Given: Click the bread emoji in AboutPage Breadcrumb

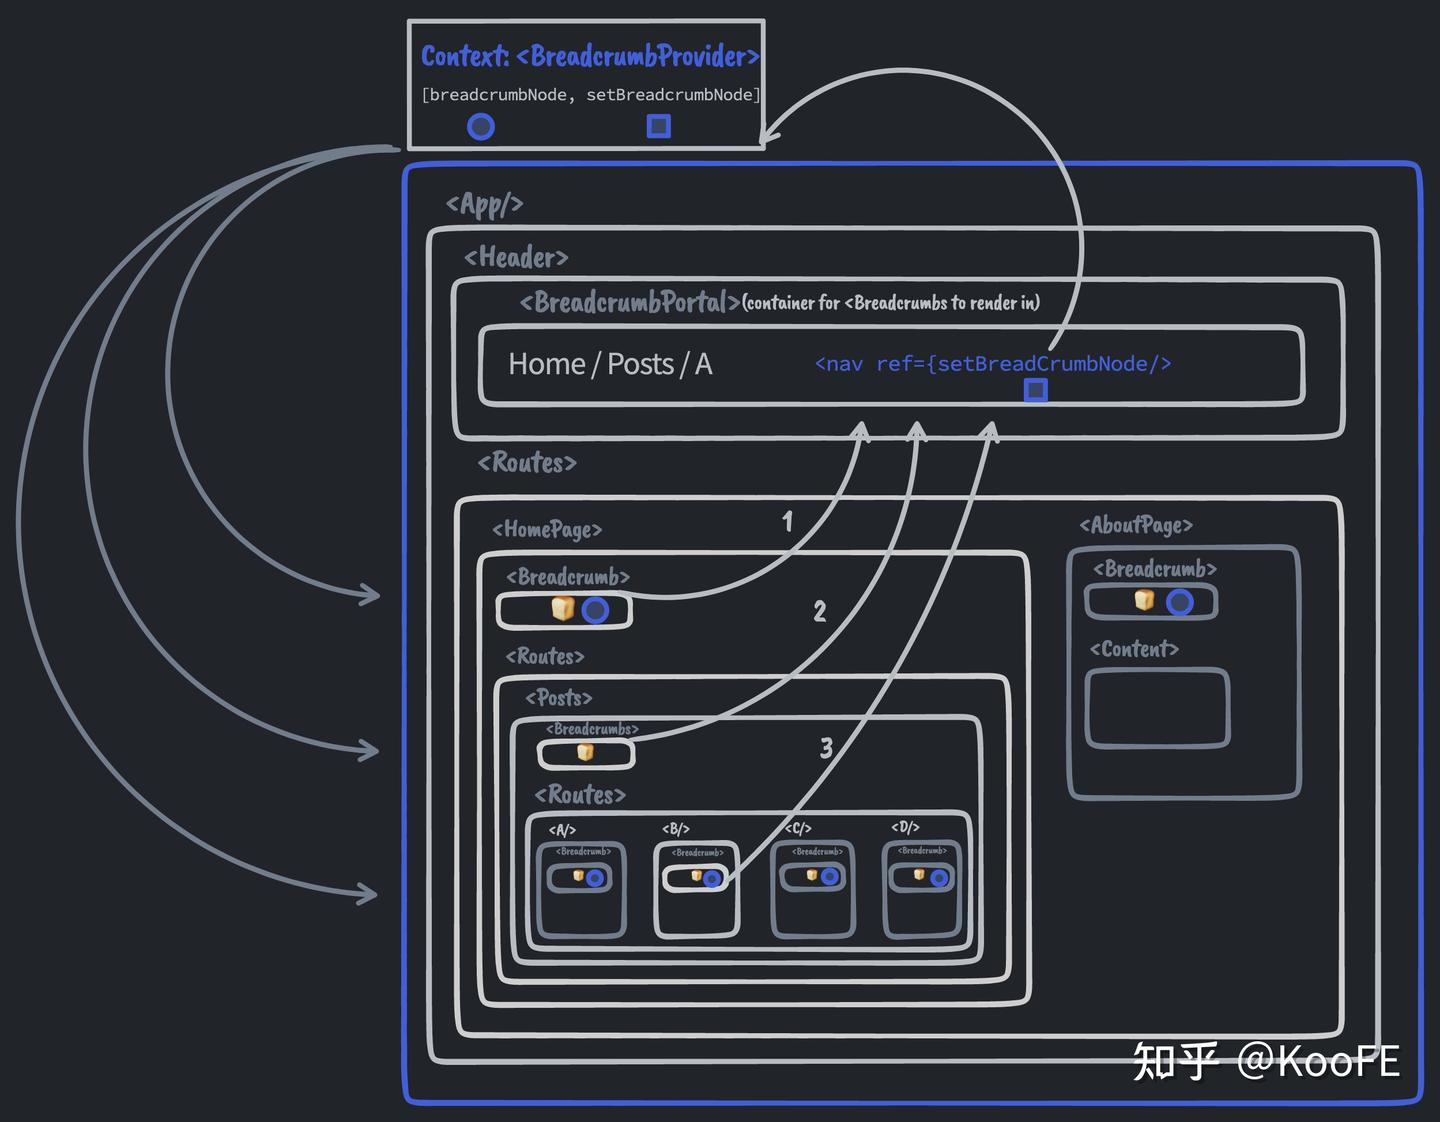Looking at the screenshot, I should 1144,599.
